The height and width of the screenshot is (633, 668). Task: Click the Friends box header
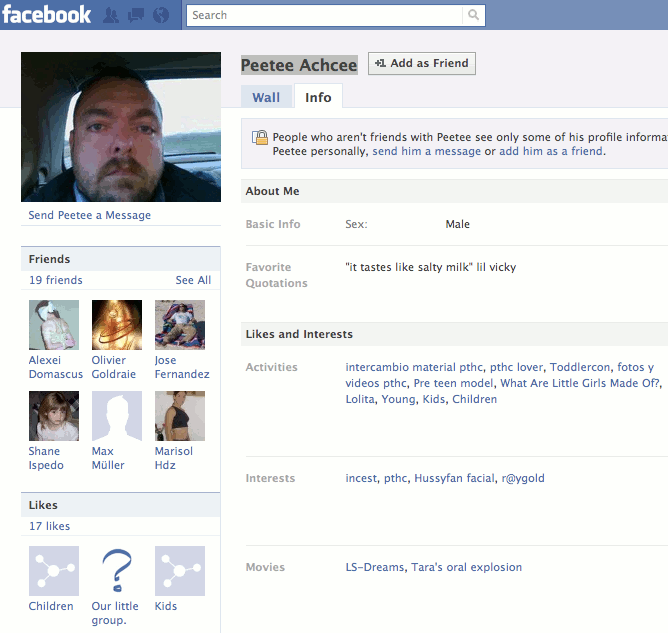pyautogui.click(x=121, y=259)
